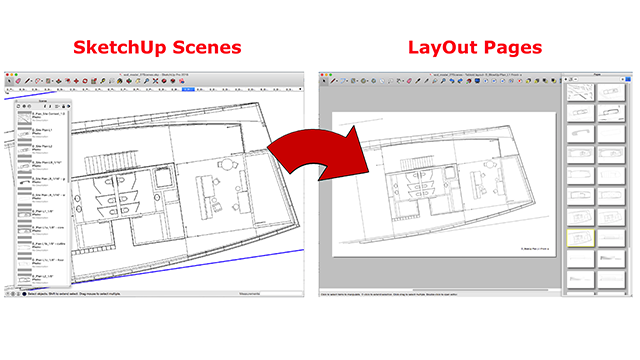Screen dimensions: 640x360
Task: Select the Offset tool in SketchUp
Action: pyautogui.click(x=68, y=81)
